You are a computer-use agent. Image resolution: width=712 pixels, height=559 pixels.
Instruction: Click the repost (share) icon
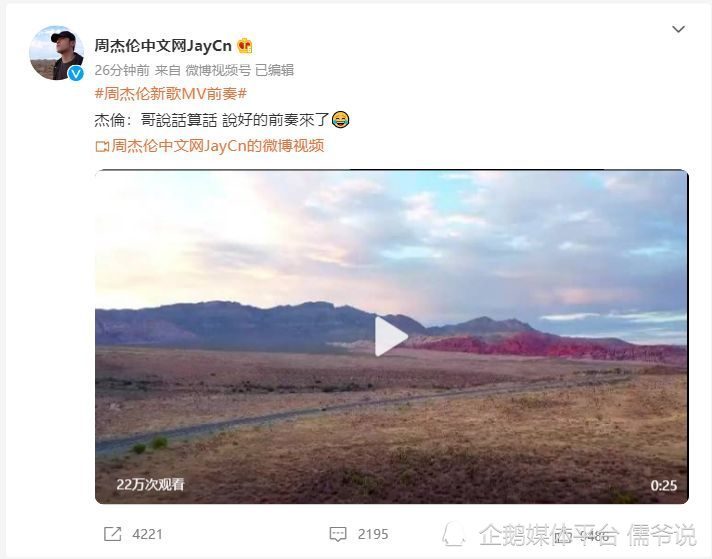(113, 534)
